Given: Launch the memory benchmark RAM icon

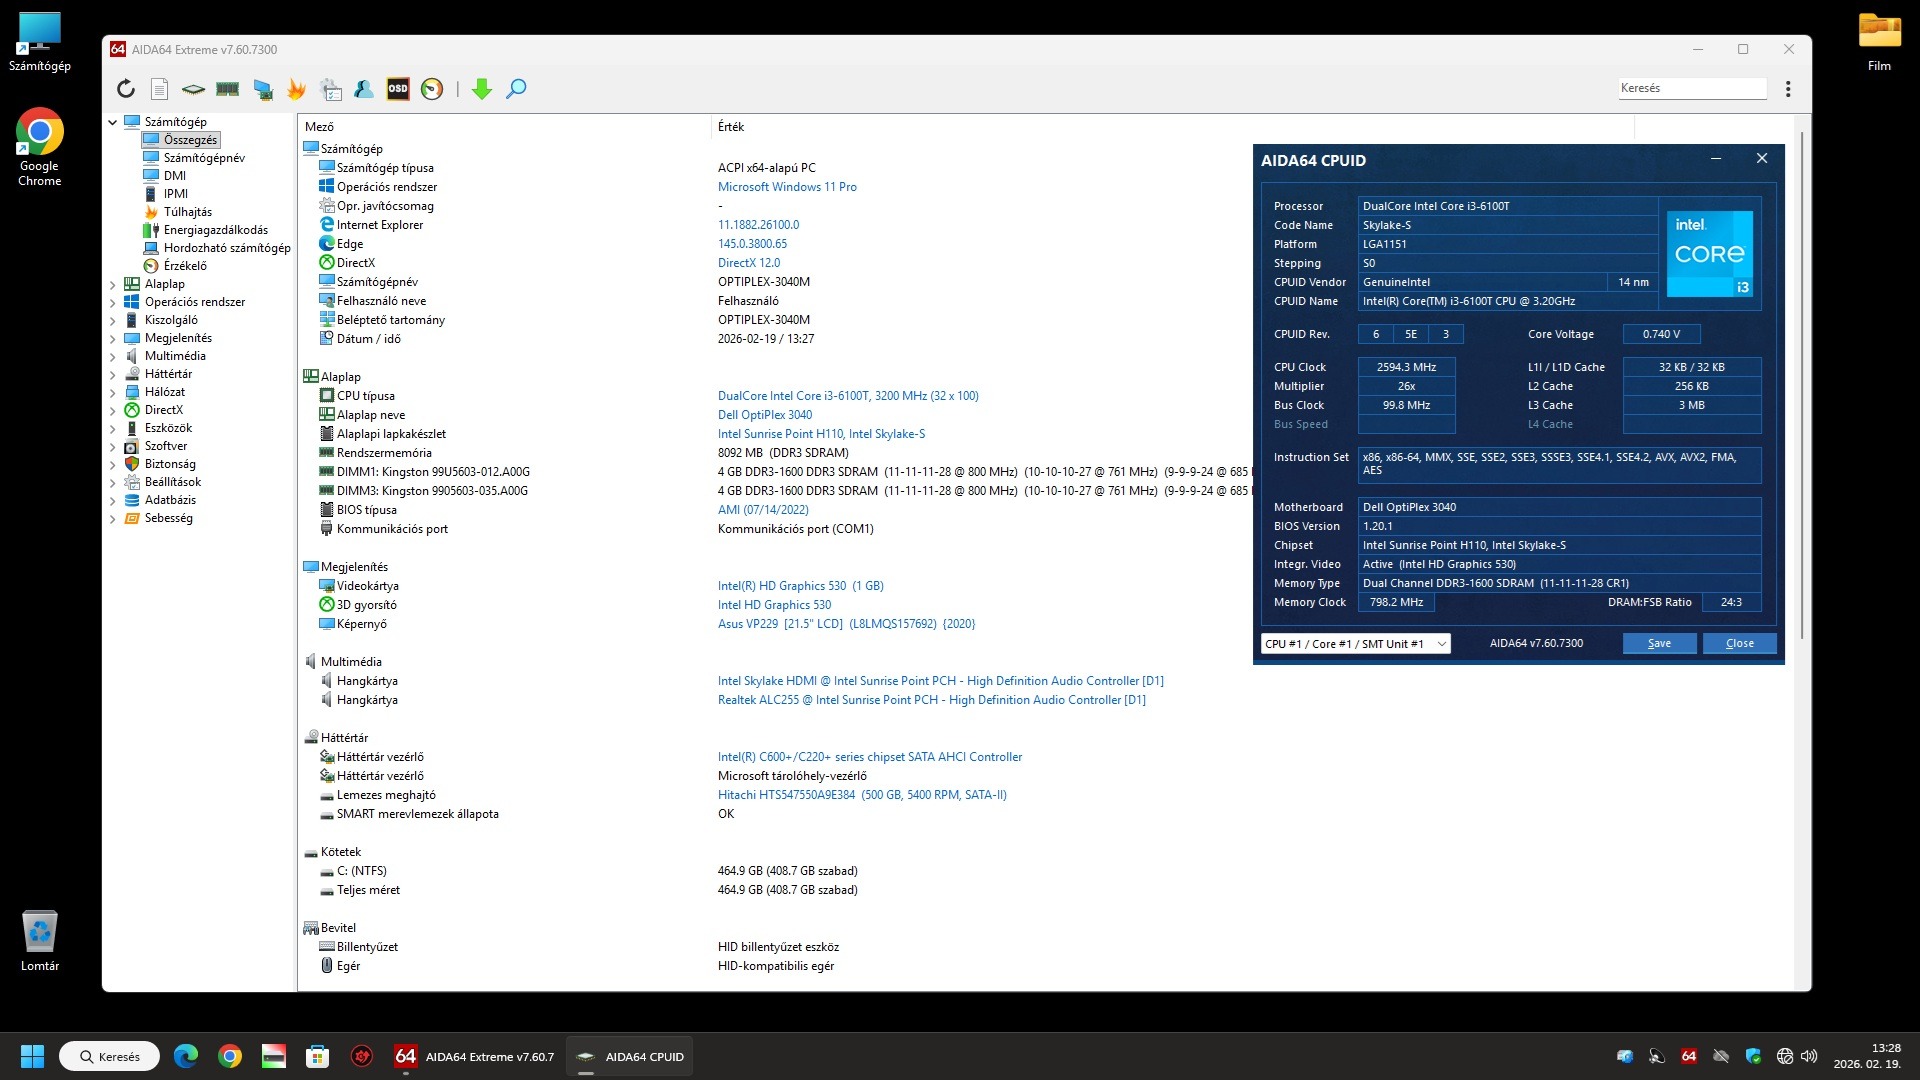Looking at the screenshot, I should (228, 89).
